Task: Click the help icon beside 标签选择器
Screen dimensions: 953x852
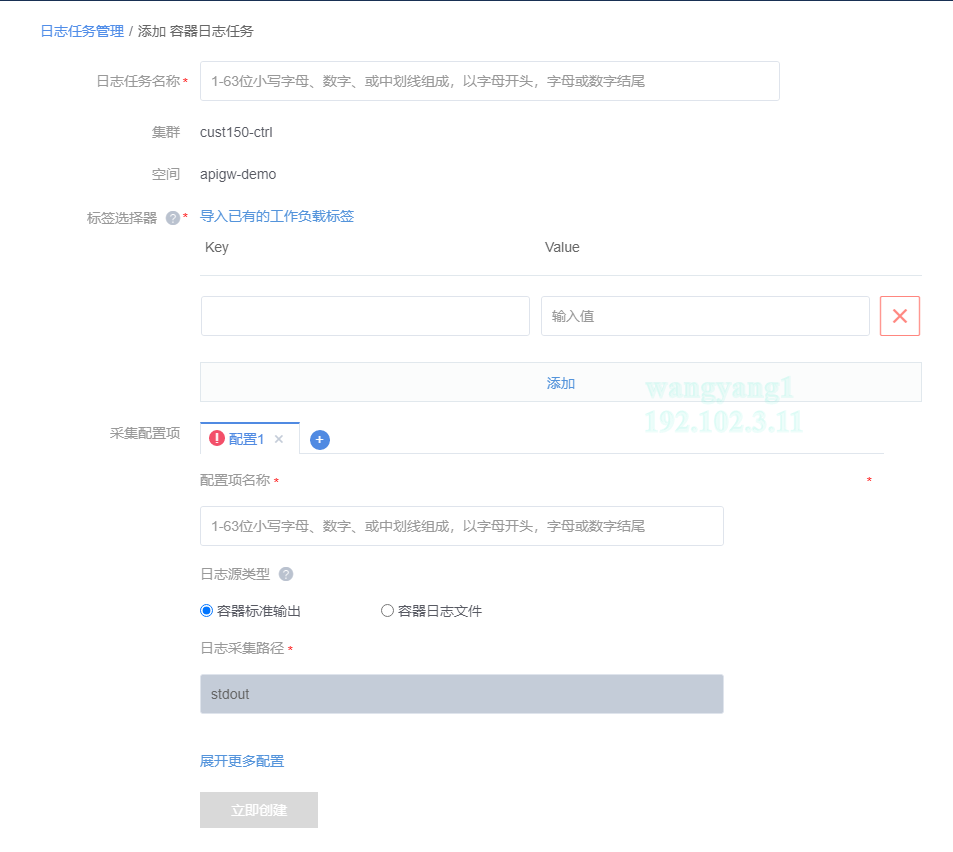Action: click(172, 218)
